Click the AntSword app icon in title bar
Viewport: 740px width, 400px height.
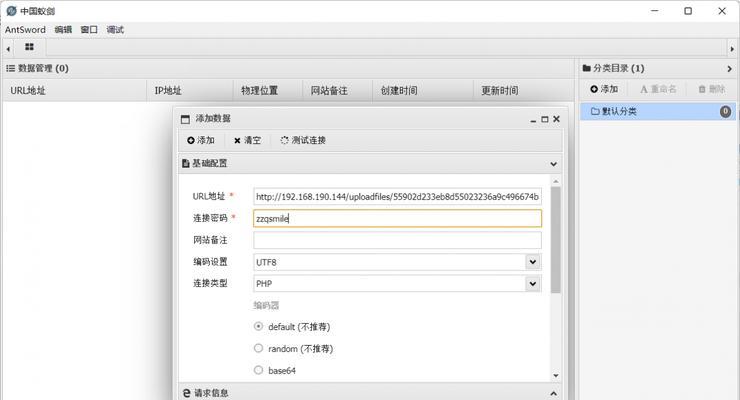11,10
